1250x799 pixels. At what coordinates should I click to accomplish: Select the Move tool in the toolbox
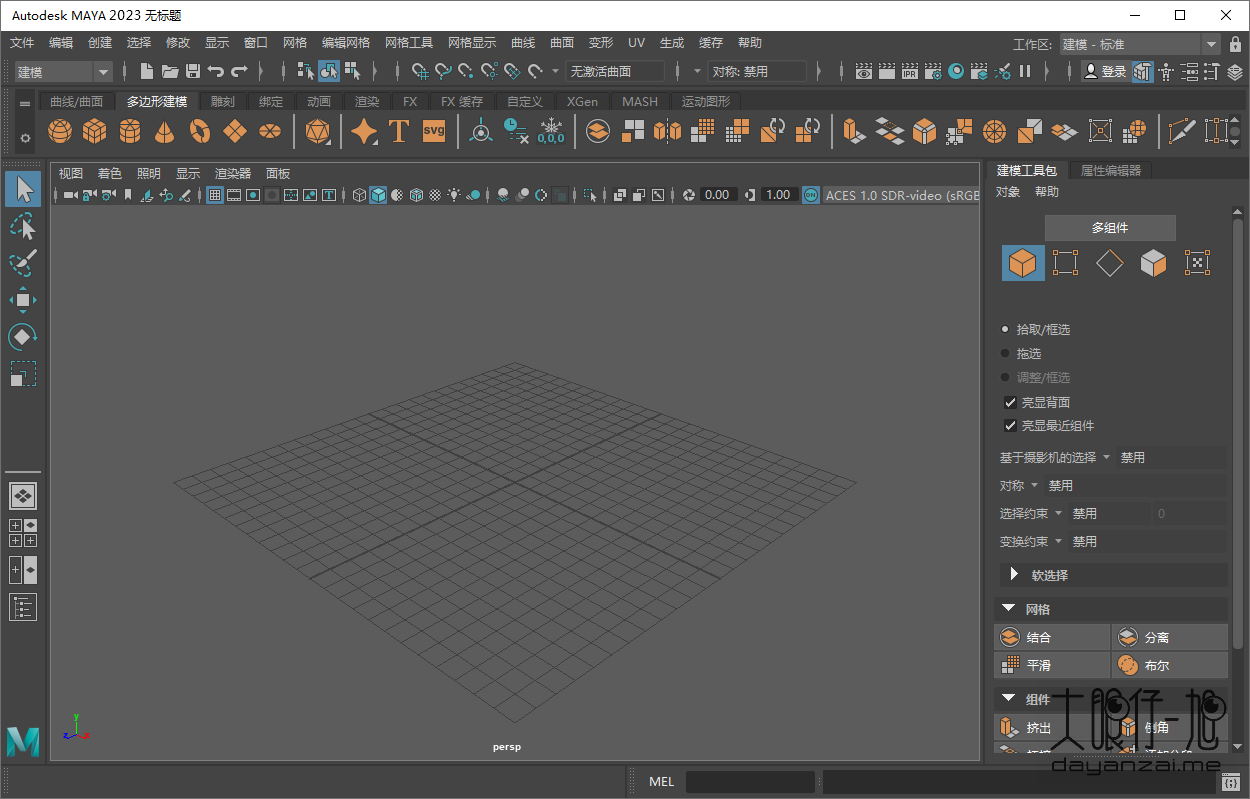pos(23,300)
